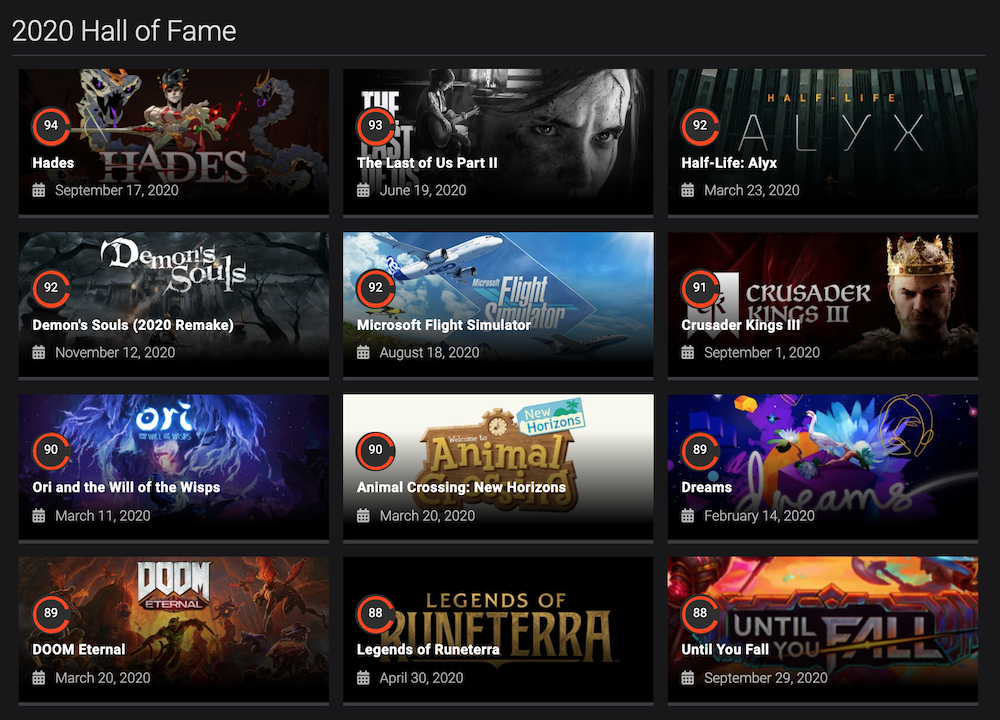Open the Demon's Souls (2020 Remake) title
1000x720 pixels.
click(133, 325)
